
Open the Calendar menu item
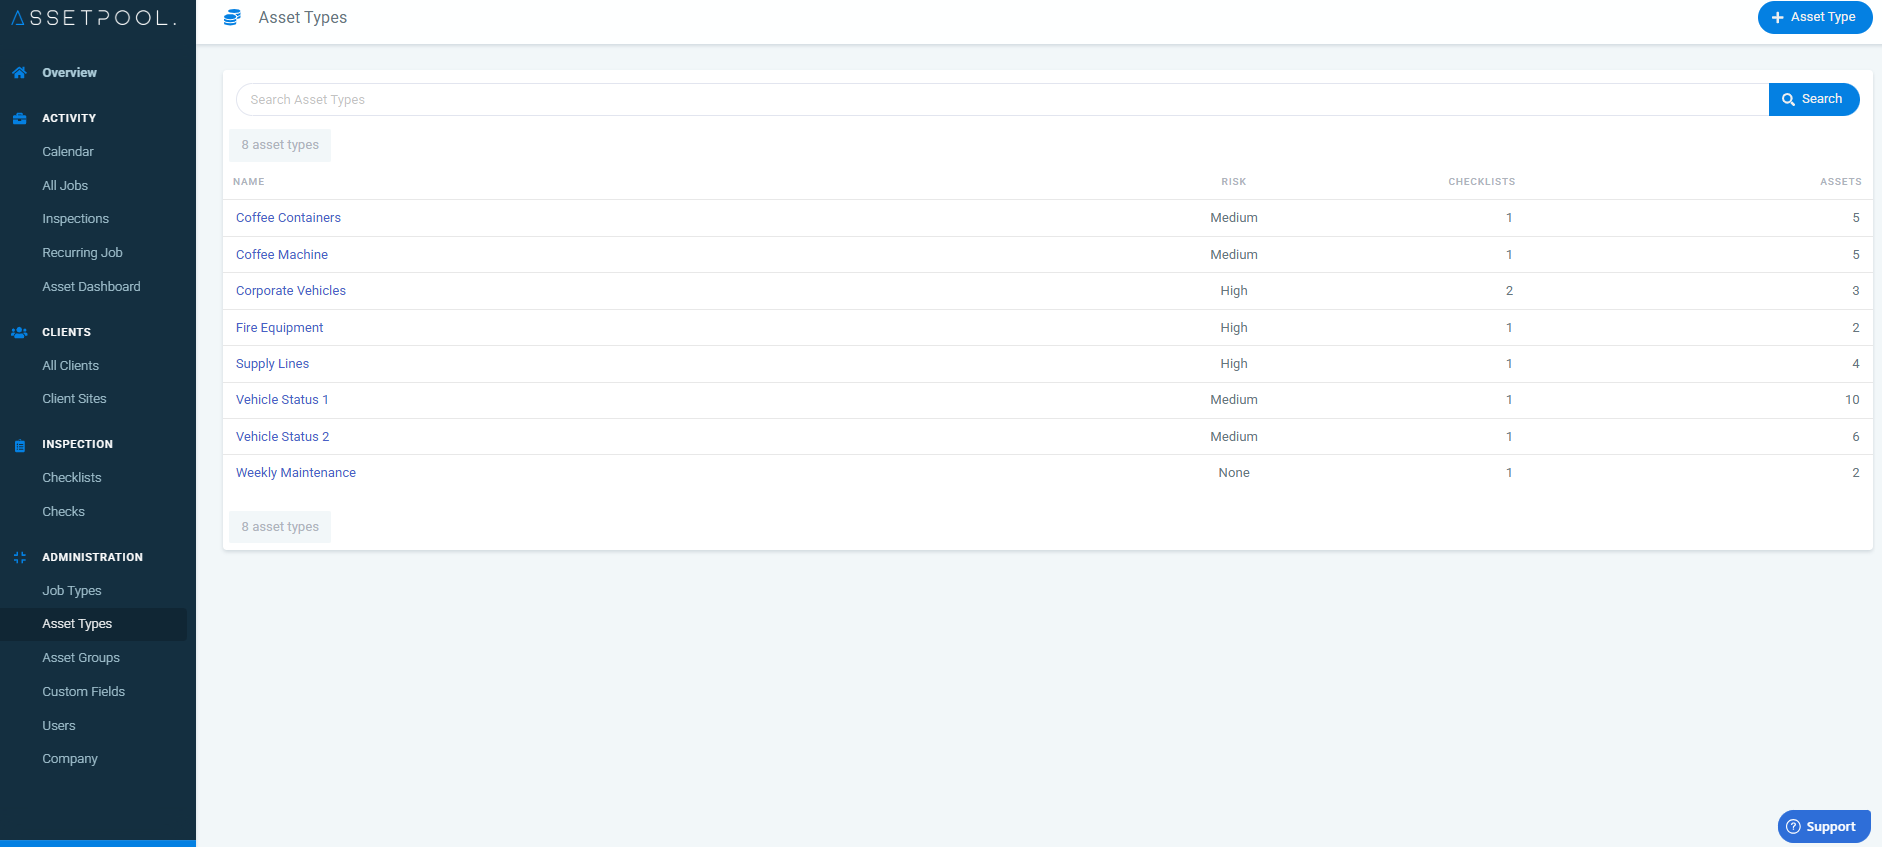pyautogui.click(x=68, y=152)
